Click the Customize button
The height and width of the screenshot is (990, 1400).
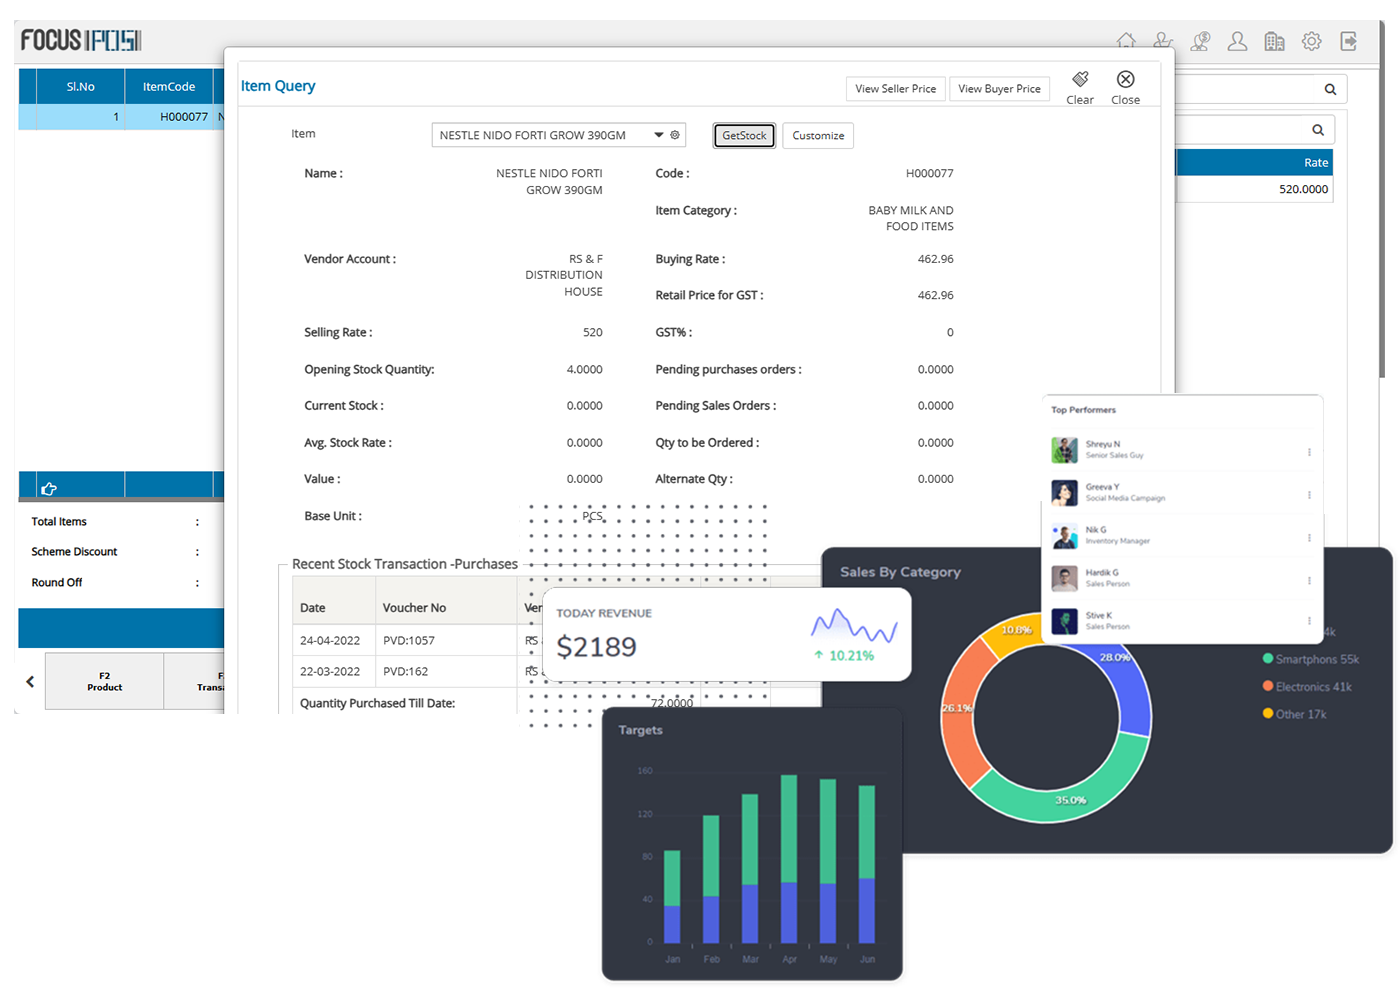[818, 135]
